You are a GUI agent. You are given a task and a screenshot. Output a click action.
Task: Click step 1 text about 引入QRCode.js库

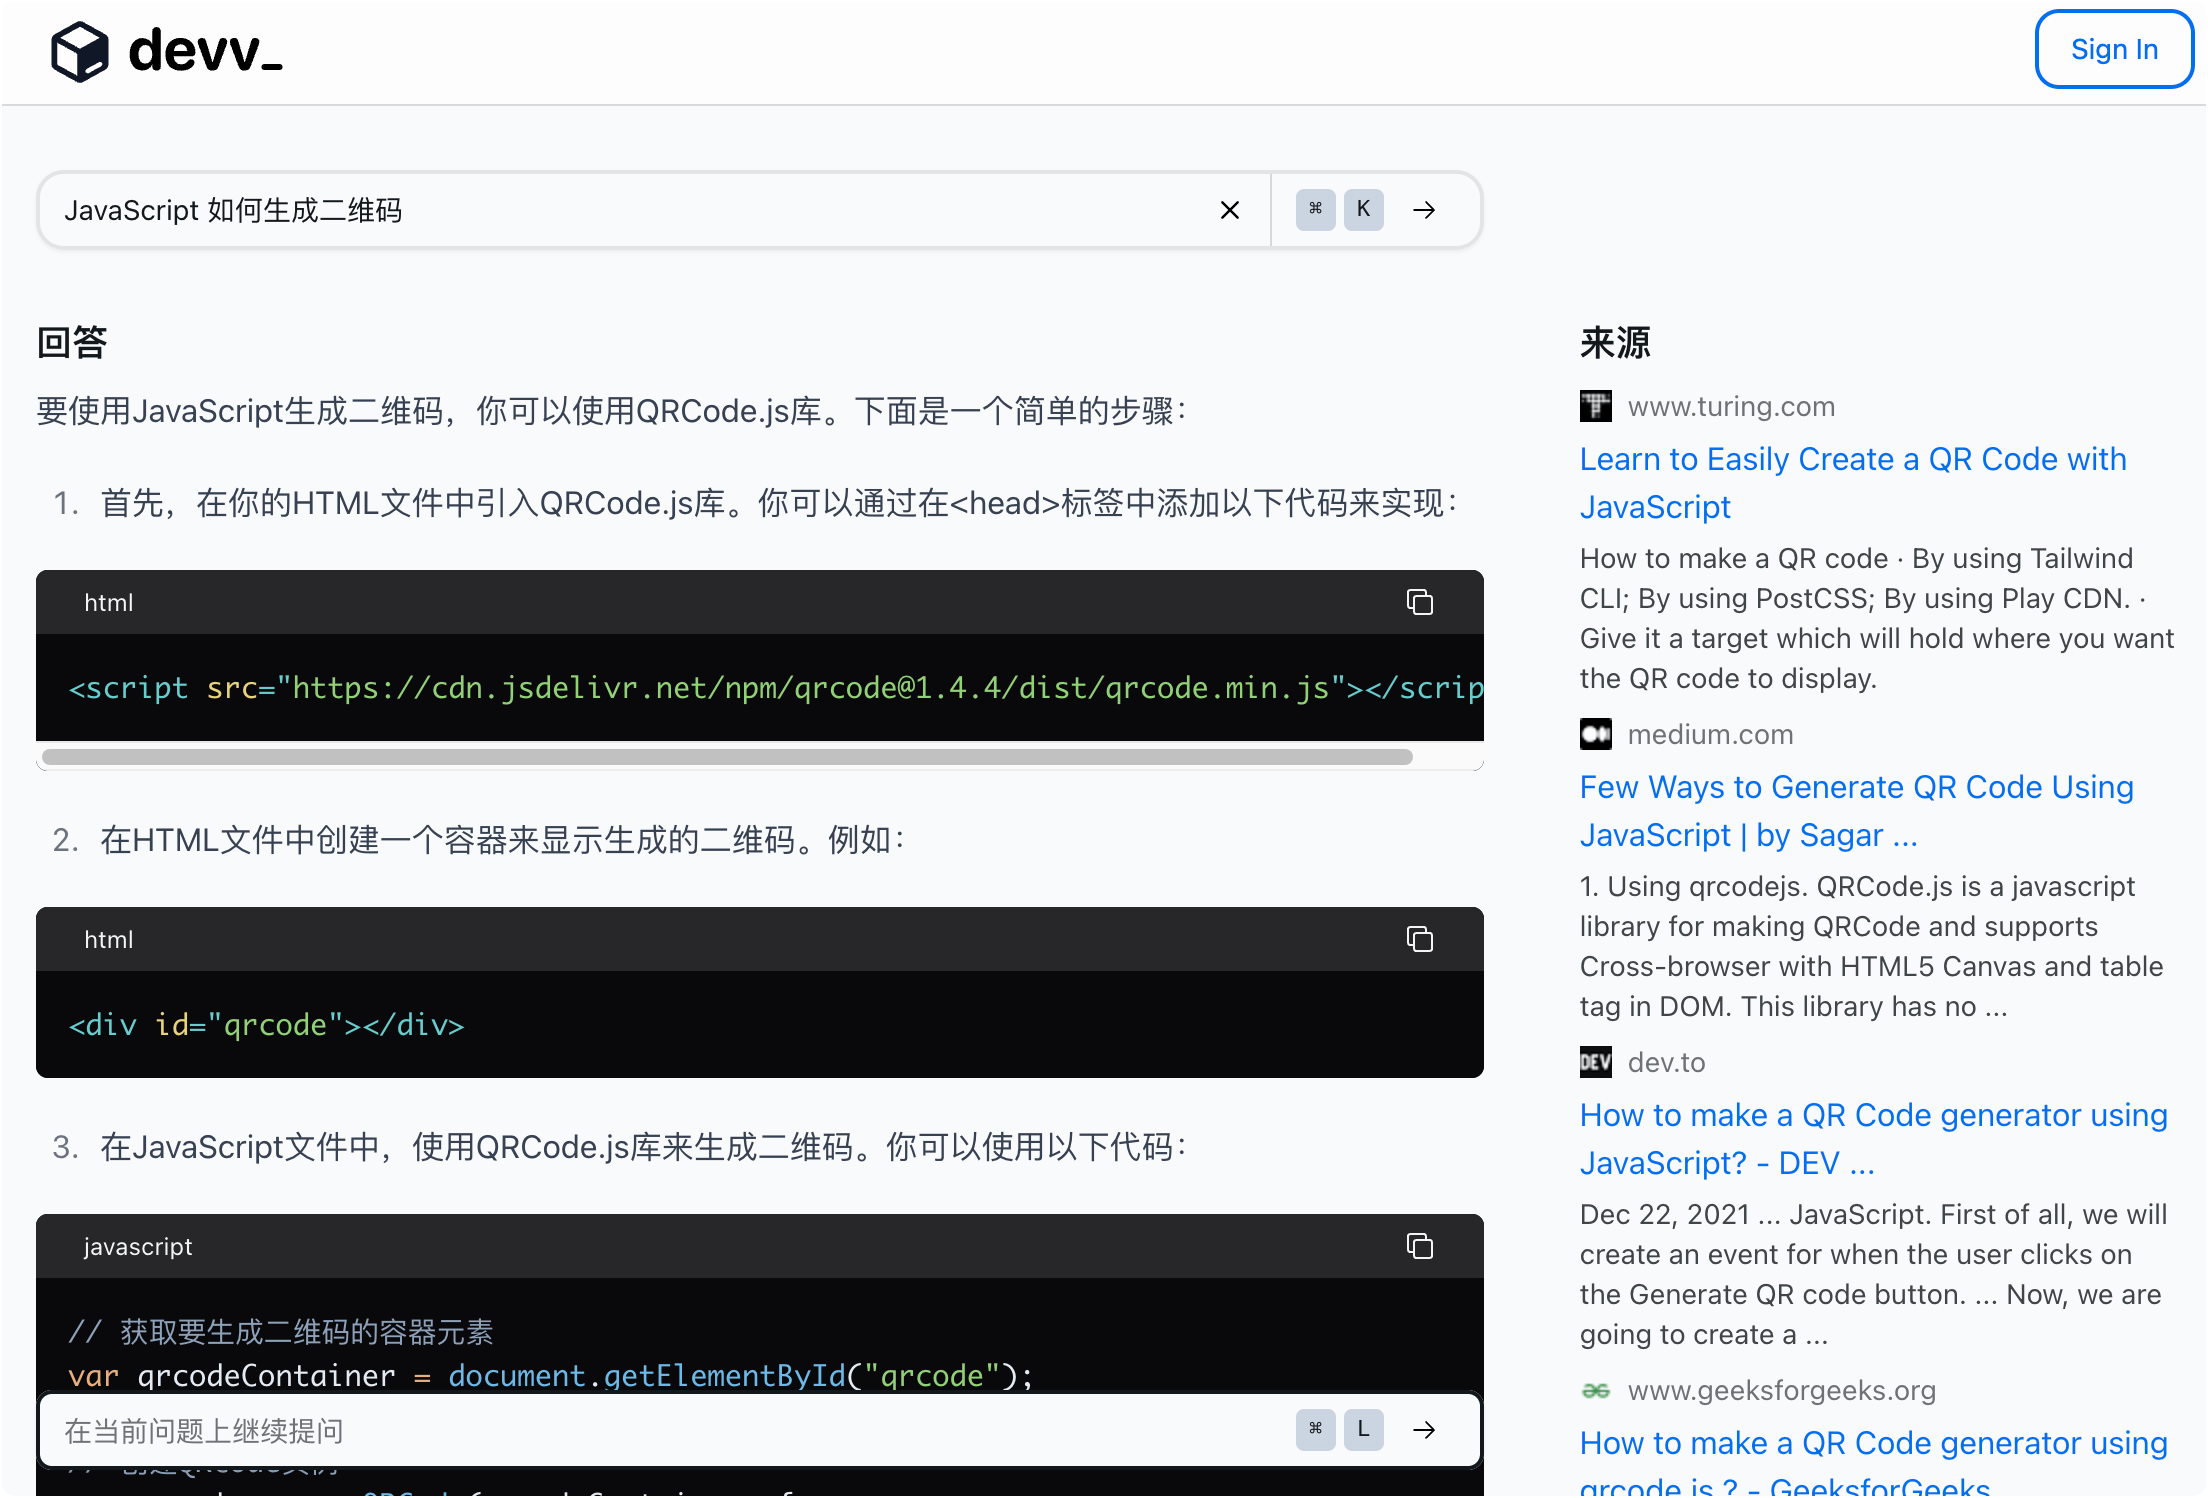780,503
